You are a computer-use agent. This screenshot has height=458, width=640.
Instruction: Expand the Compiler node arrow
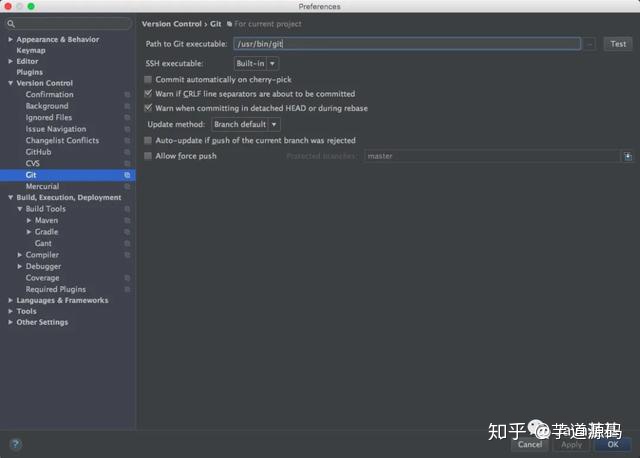[x=20, y=255]
